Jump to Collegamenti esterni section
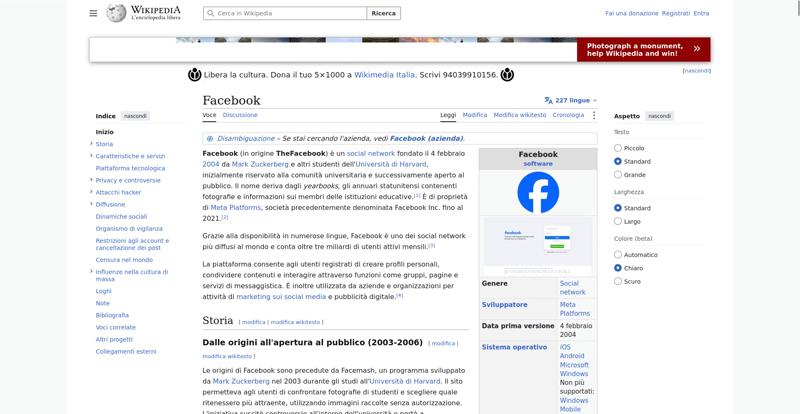This screenshot has width=800, height=414. (126, 352)
